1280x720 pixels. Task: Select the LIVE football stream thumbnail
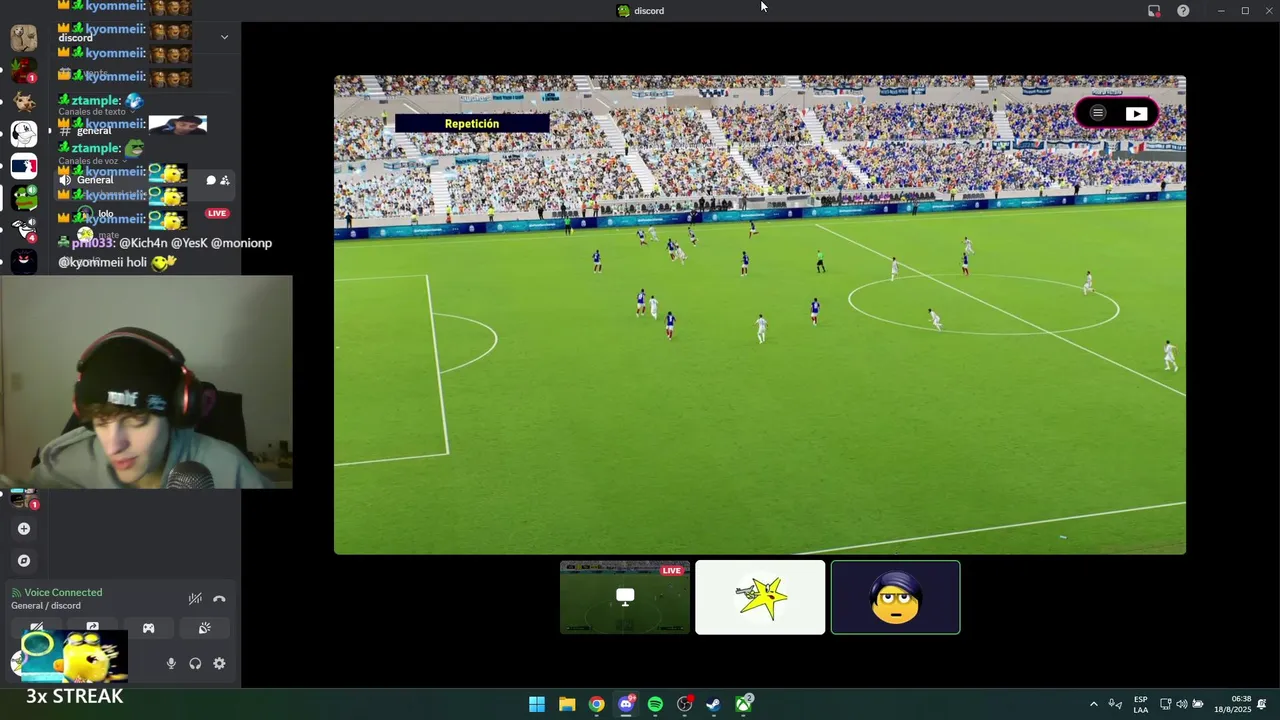coord(625,597)
